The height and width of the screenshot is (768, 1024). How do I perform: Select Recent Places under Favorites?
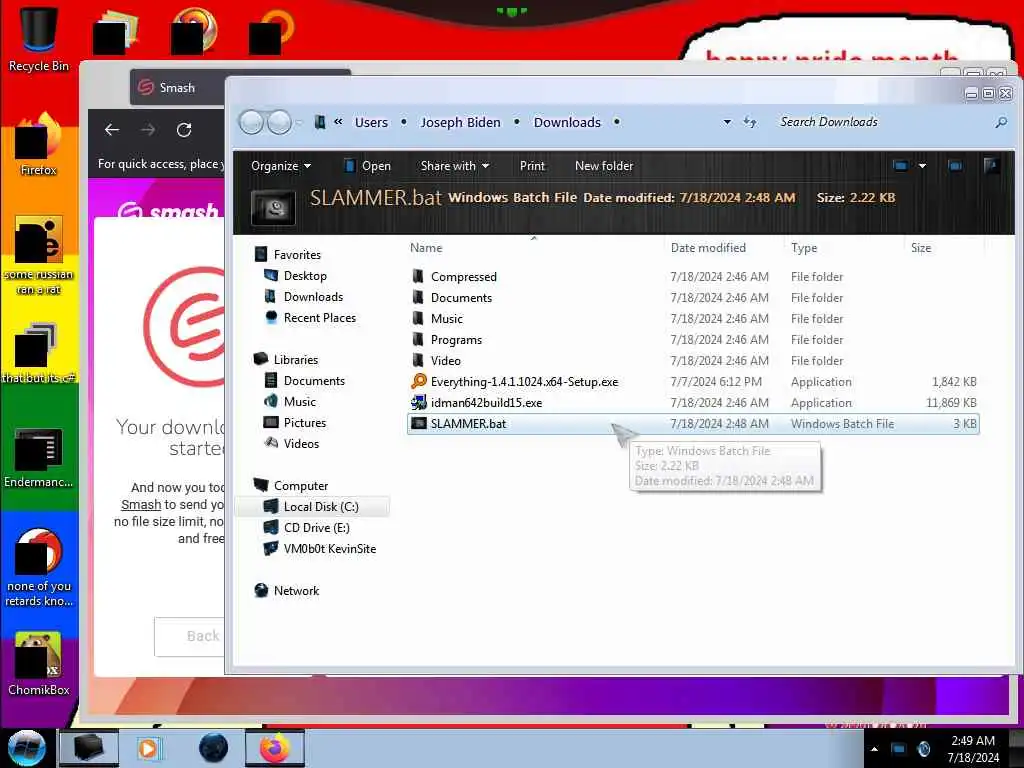[319, 317]
